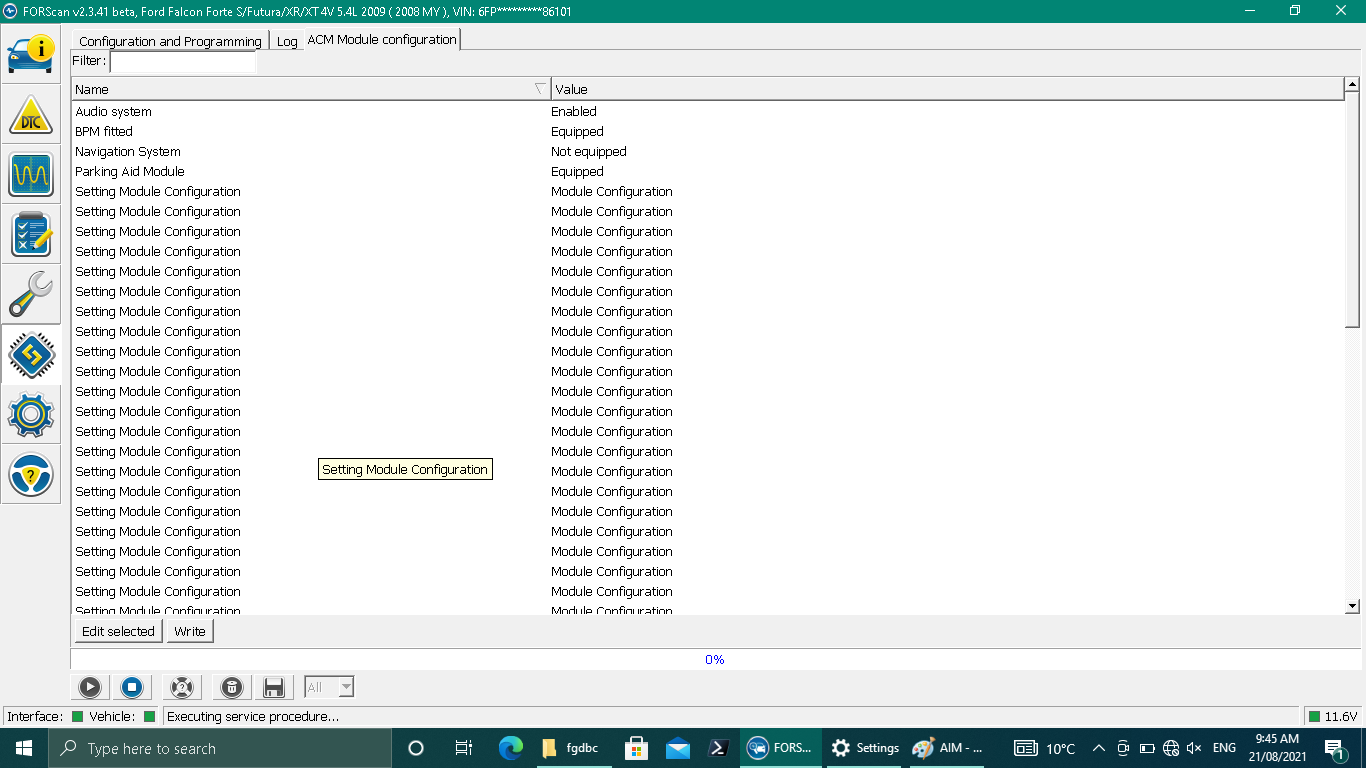Image resolution: width=1366 pixels, height=768 pixels.
Task: Open Cortana circle icon on taskbar
Action: (416, 748)
